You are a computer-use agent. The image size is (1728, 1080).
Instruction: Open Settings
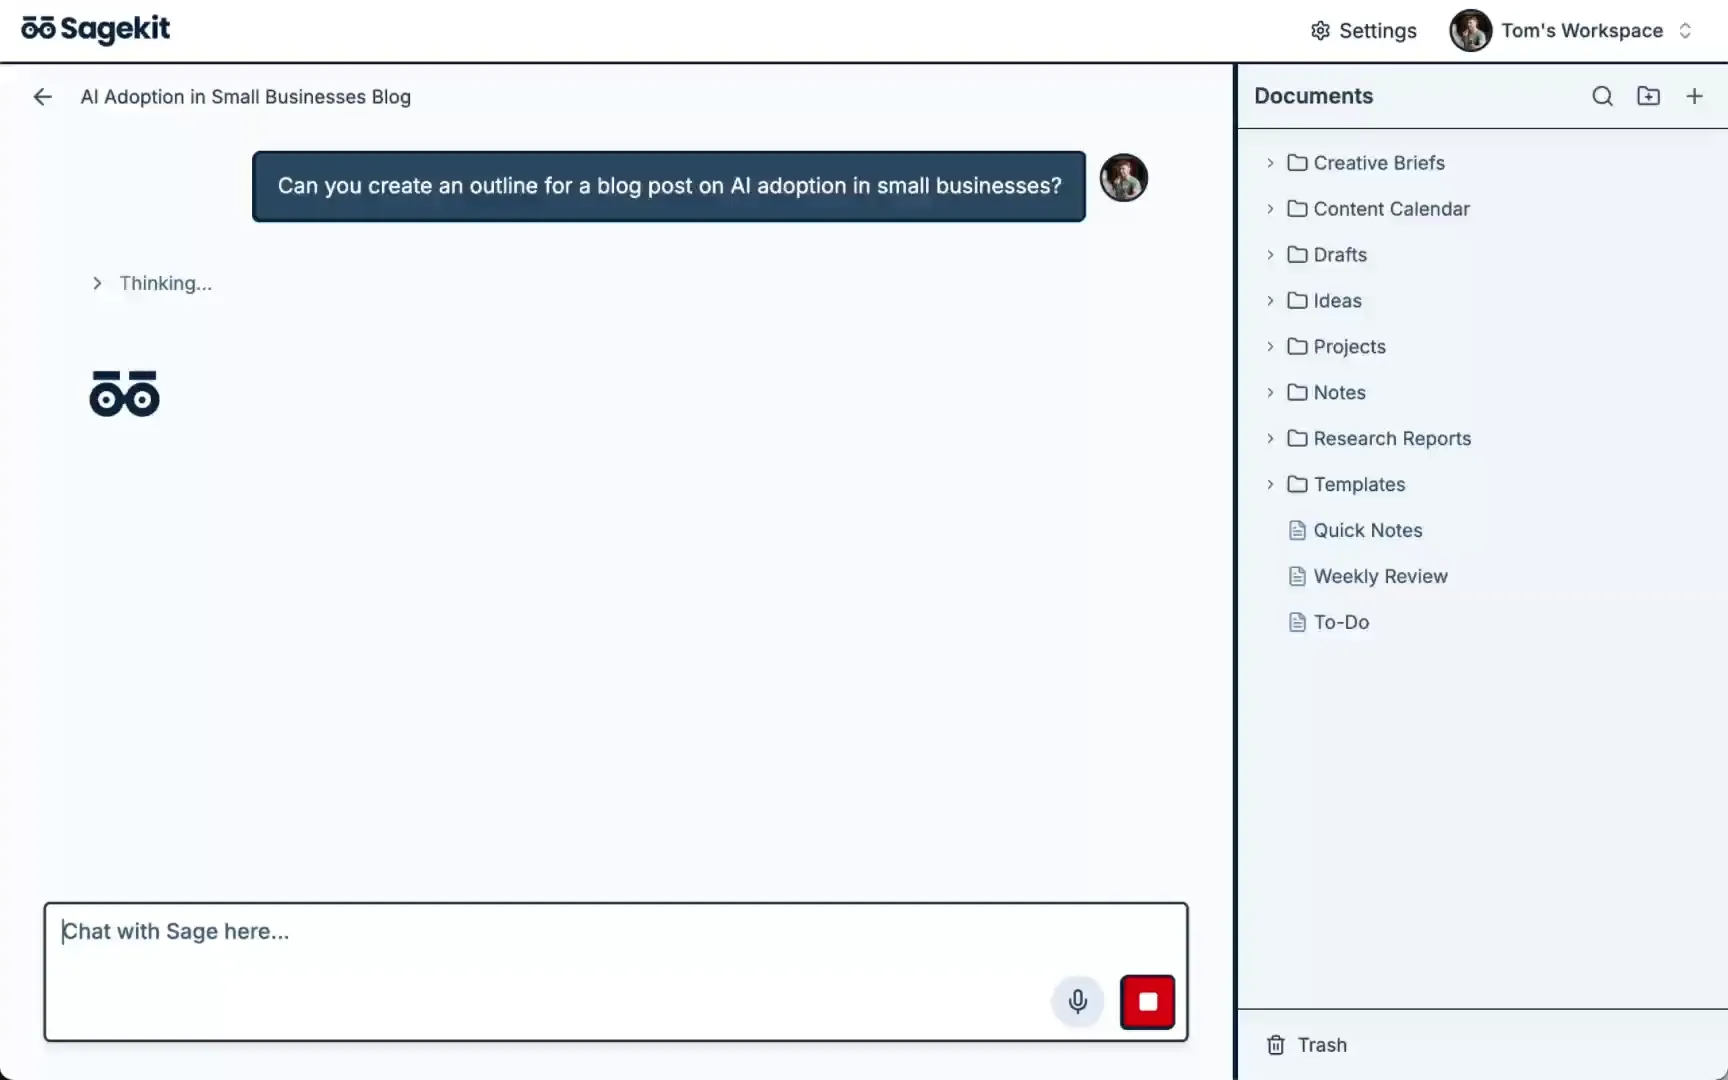1363,31
